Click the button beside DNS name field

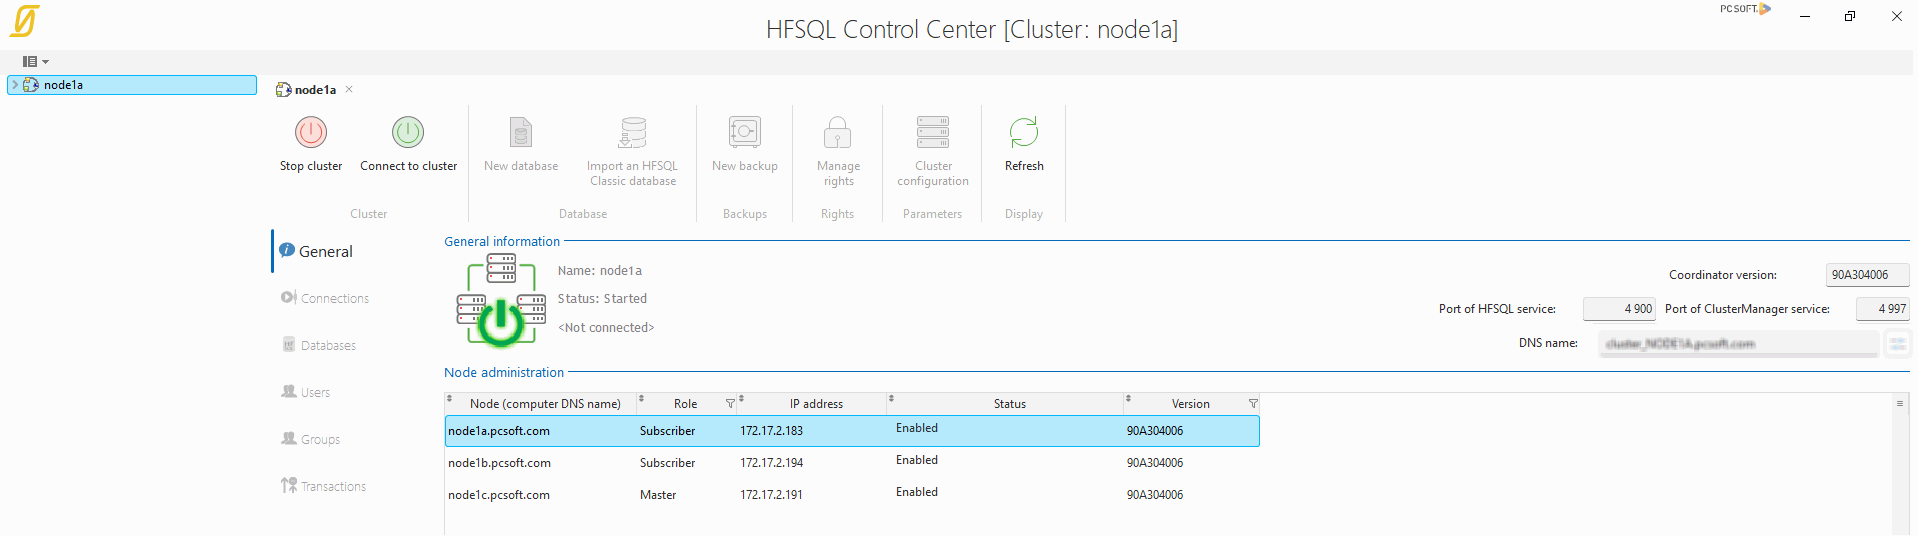coord(1897,344)
